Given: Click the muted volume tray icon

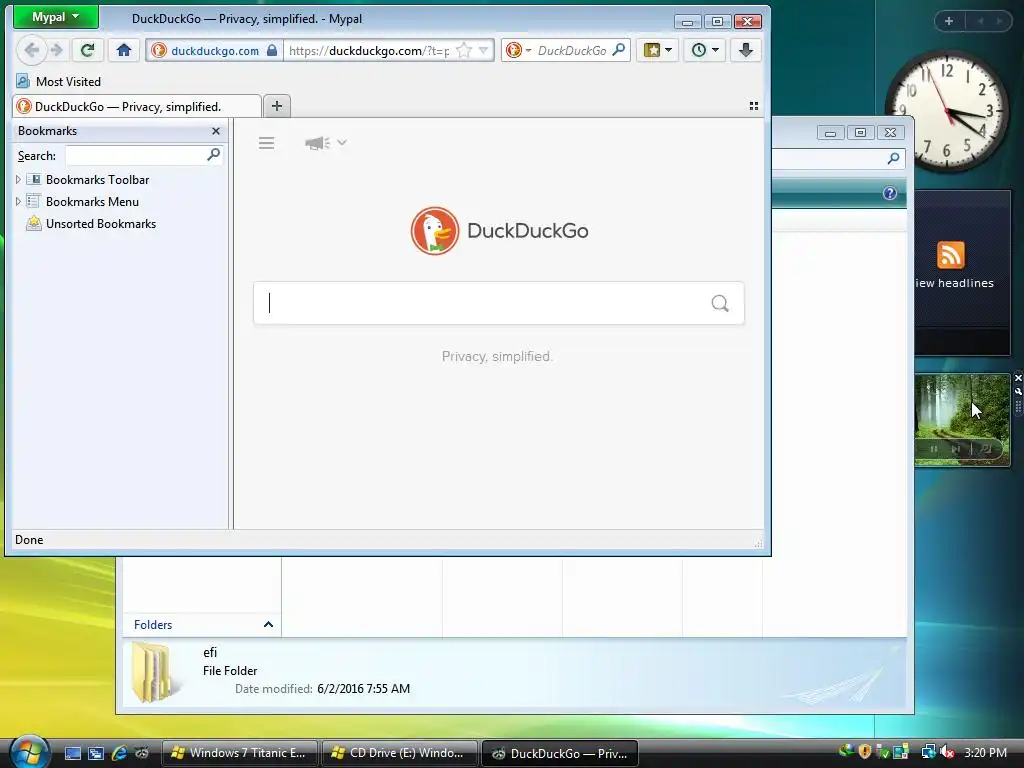Looking at the screenshot, I should [x=947, y=752].
